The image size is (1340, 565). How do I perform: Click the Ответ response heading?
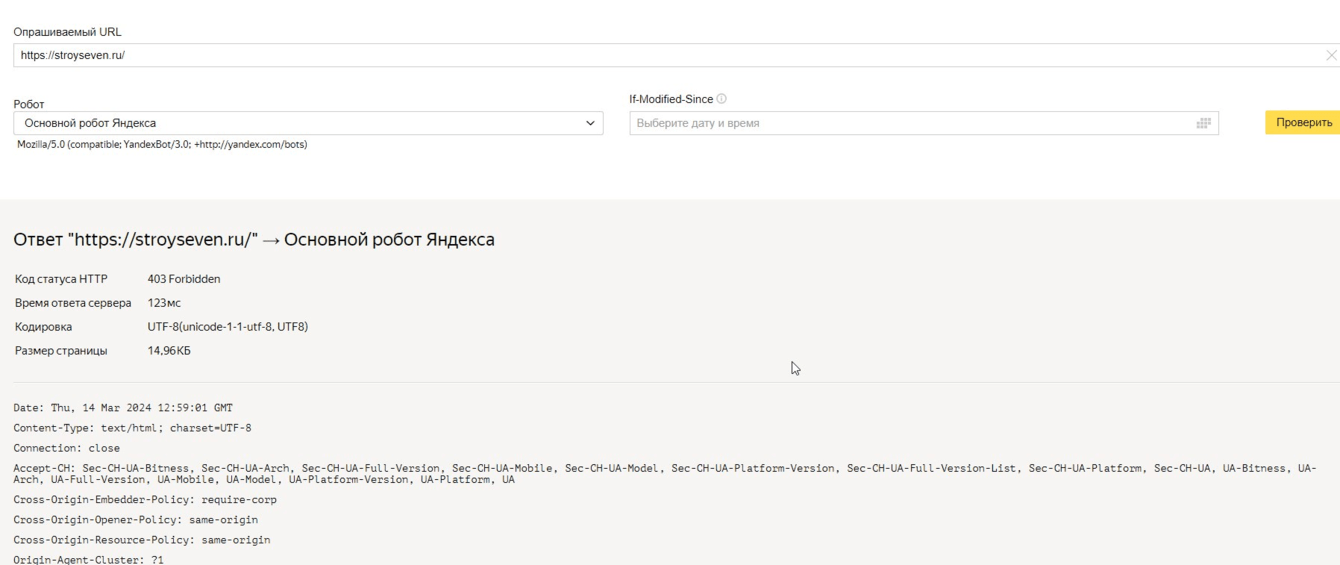pyautogui.click(x=254, y=240)
